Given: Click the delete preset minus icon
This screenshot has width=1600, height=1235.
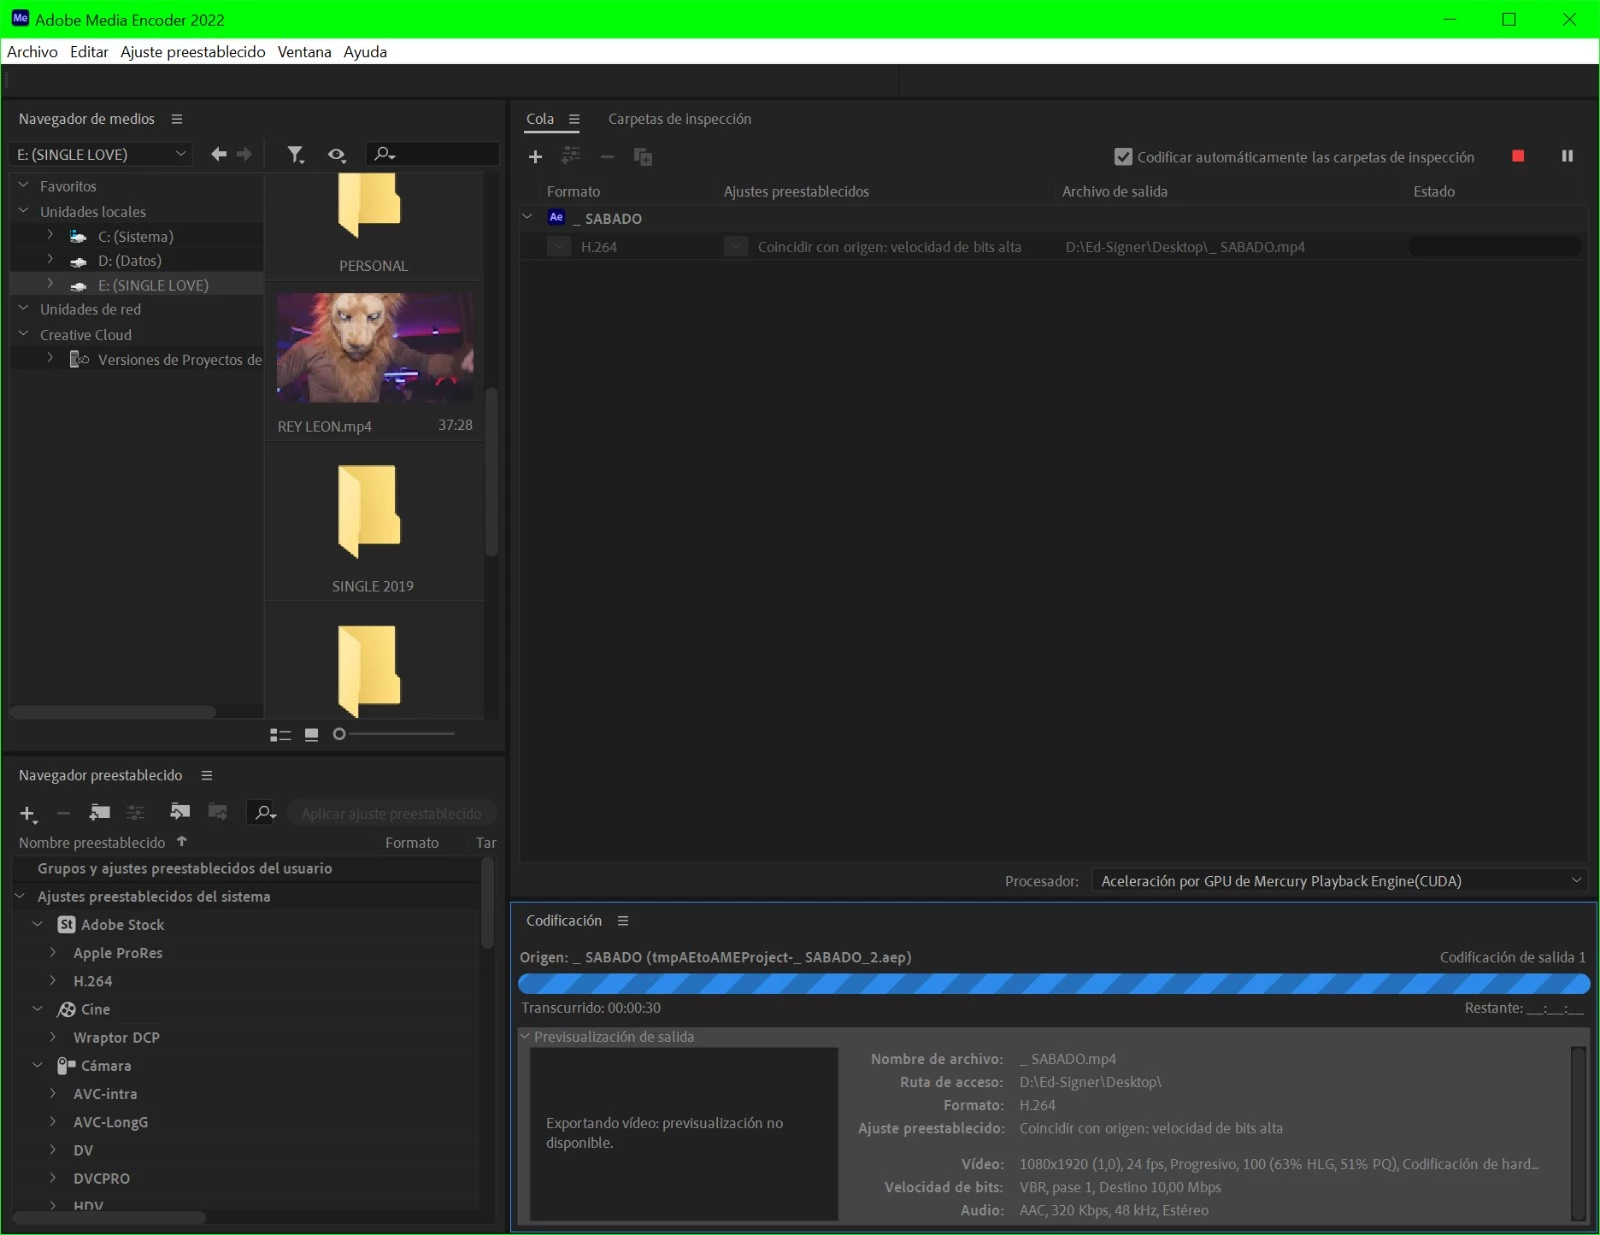Looking at the screenshot, I should (63, 814).
